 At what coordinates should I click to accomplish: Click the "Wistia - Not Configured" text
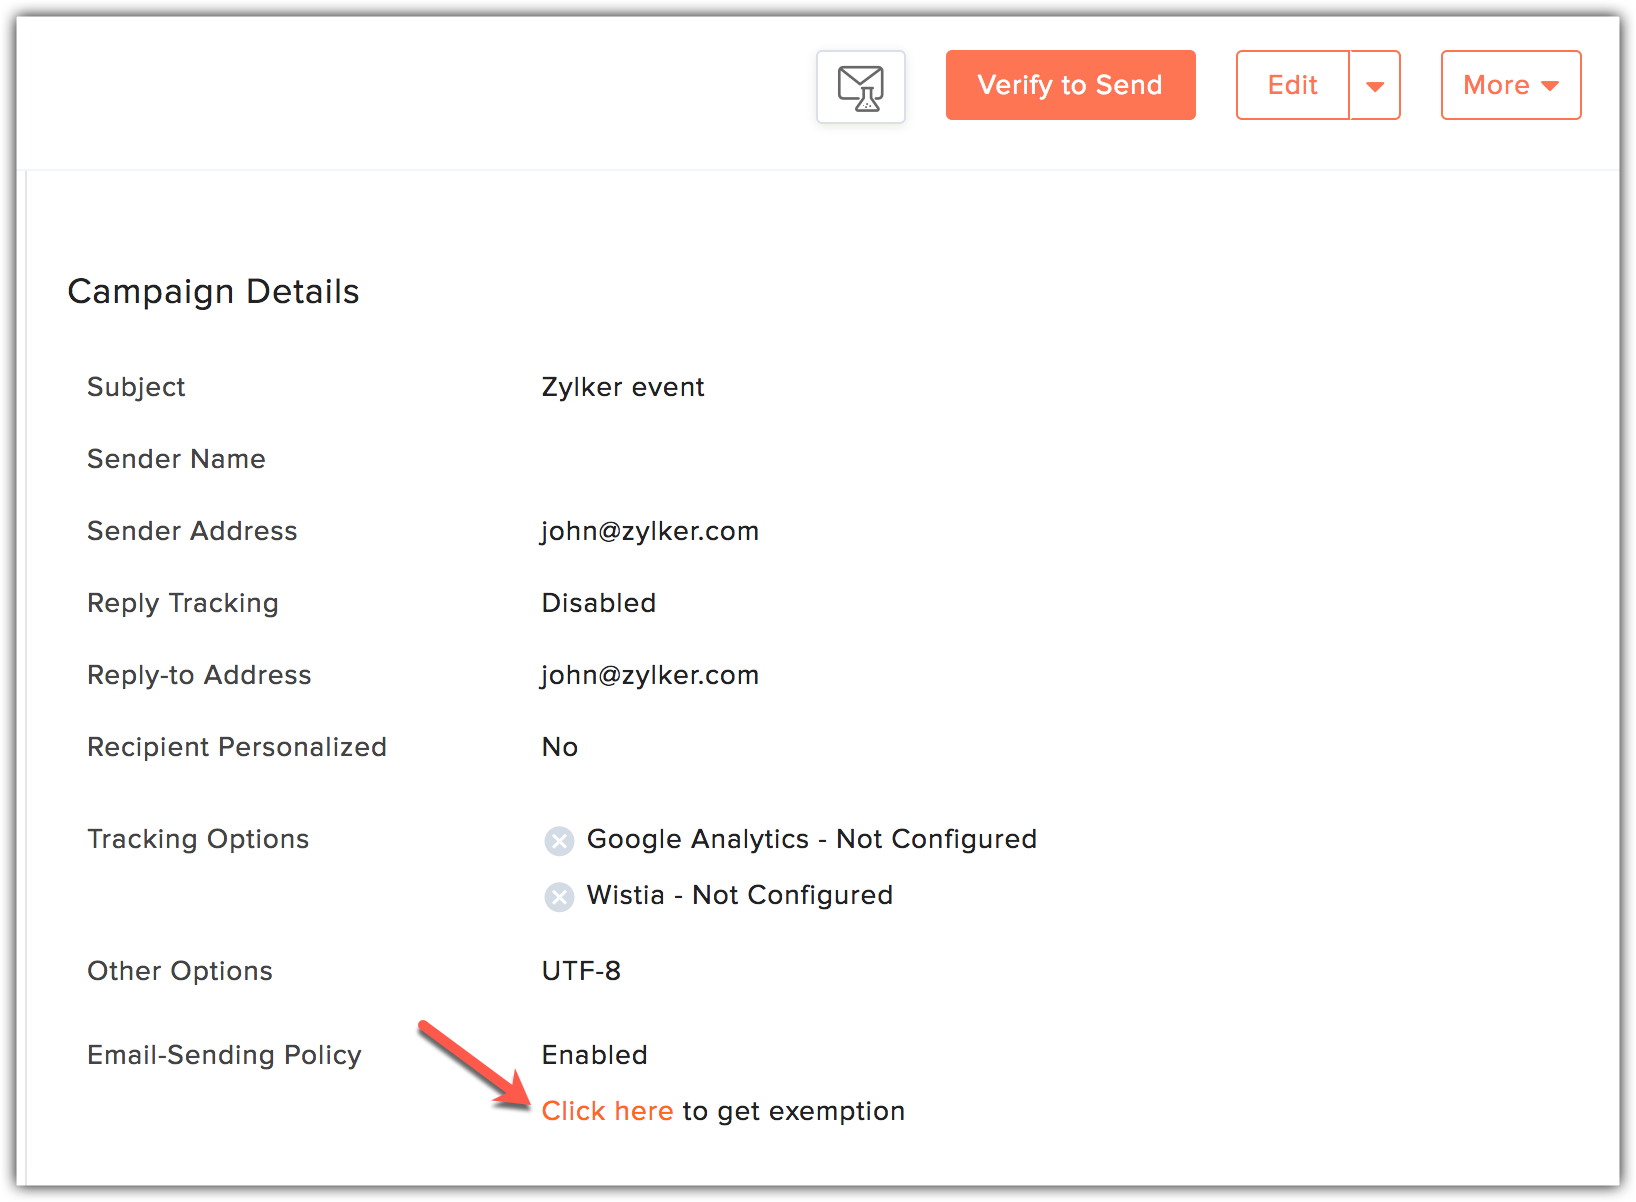(739, 895)
